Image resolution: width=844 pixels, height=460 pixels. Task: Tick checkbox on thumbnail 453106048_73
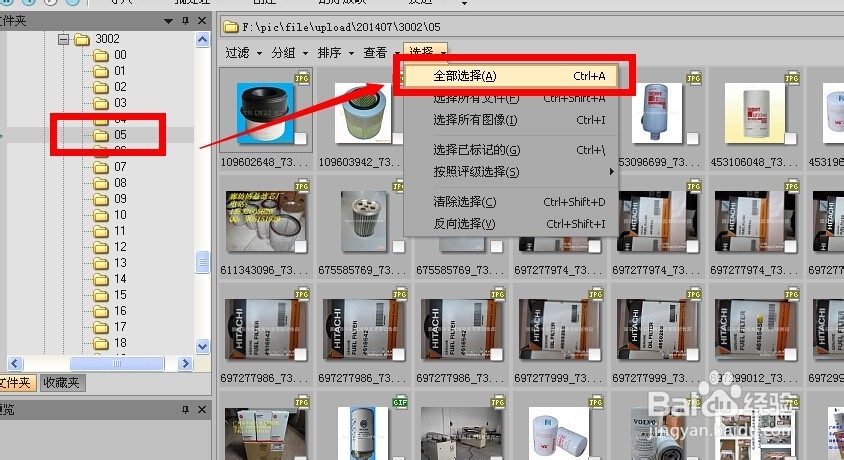(790, 139)
